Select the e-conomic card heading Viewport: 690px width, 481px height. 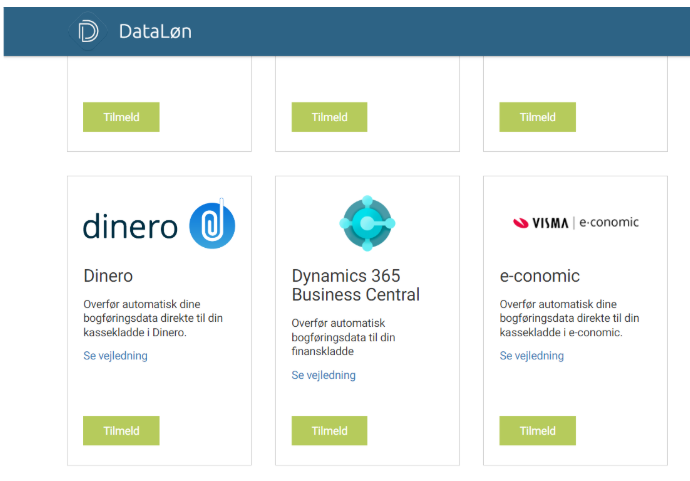[x=540, y=276]
